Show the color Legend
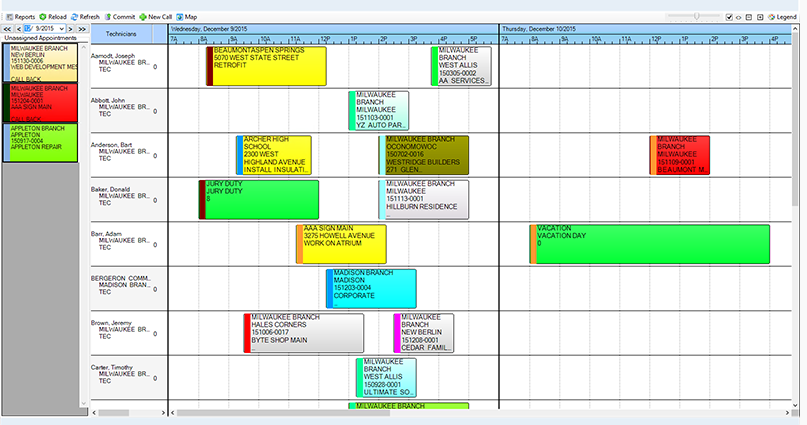 point(782,17)
